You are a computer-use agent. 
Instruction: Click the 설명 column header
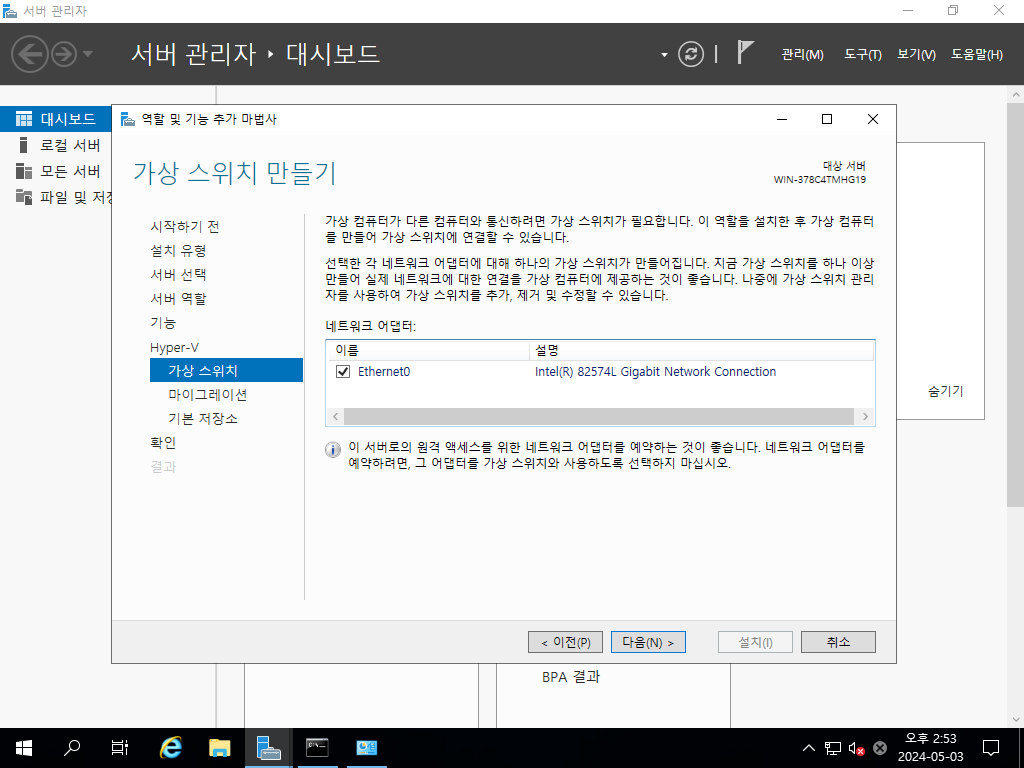click(701, 351)
